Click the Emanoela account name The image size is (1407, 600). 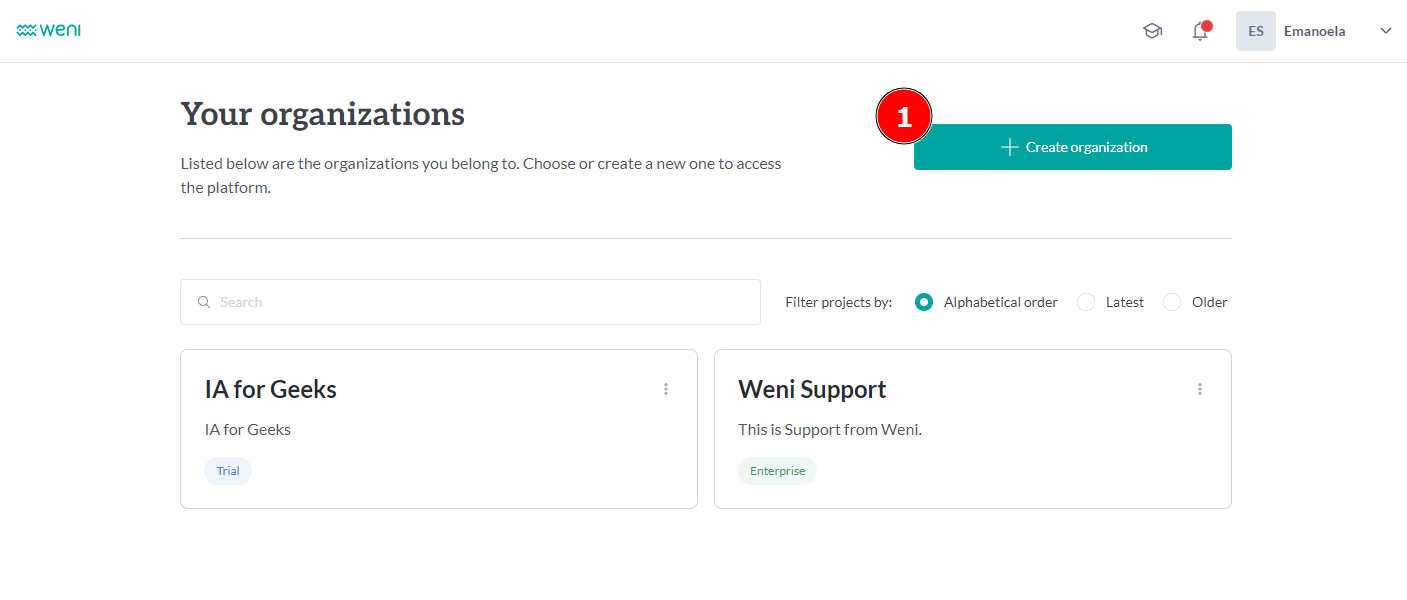pos(1314,31)
